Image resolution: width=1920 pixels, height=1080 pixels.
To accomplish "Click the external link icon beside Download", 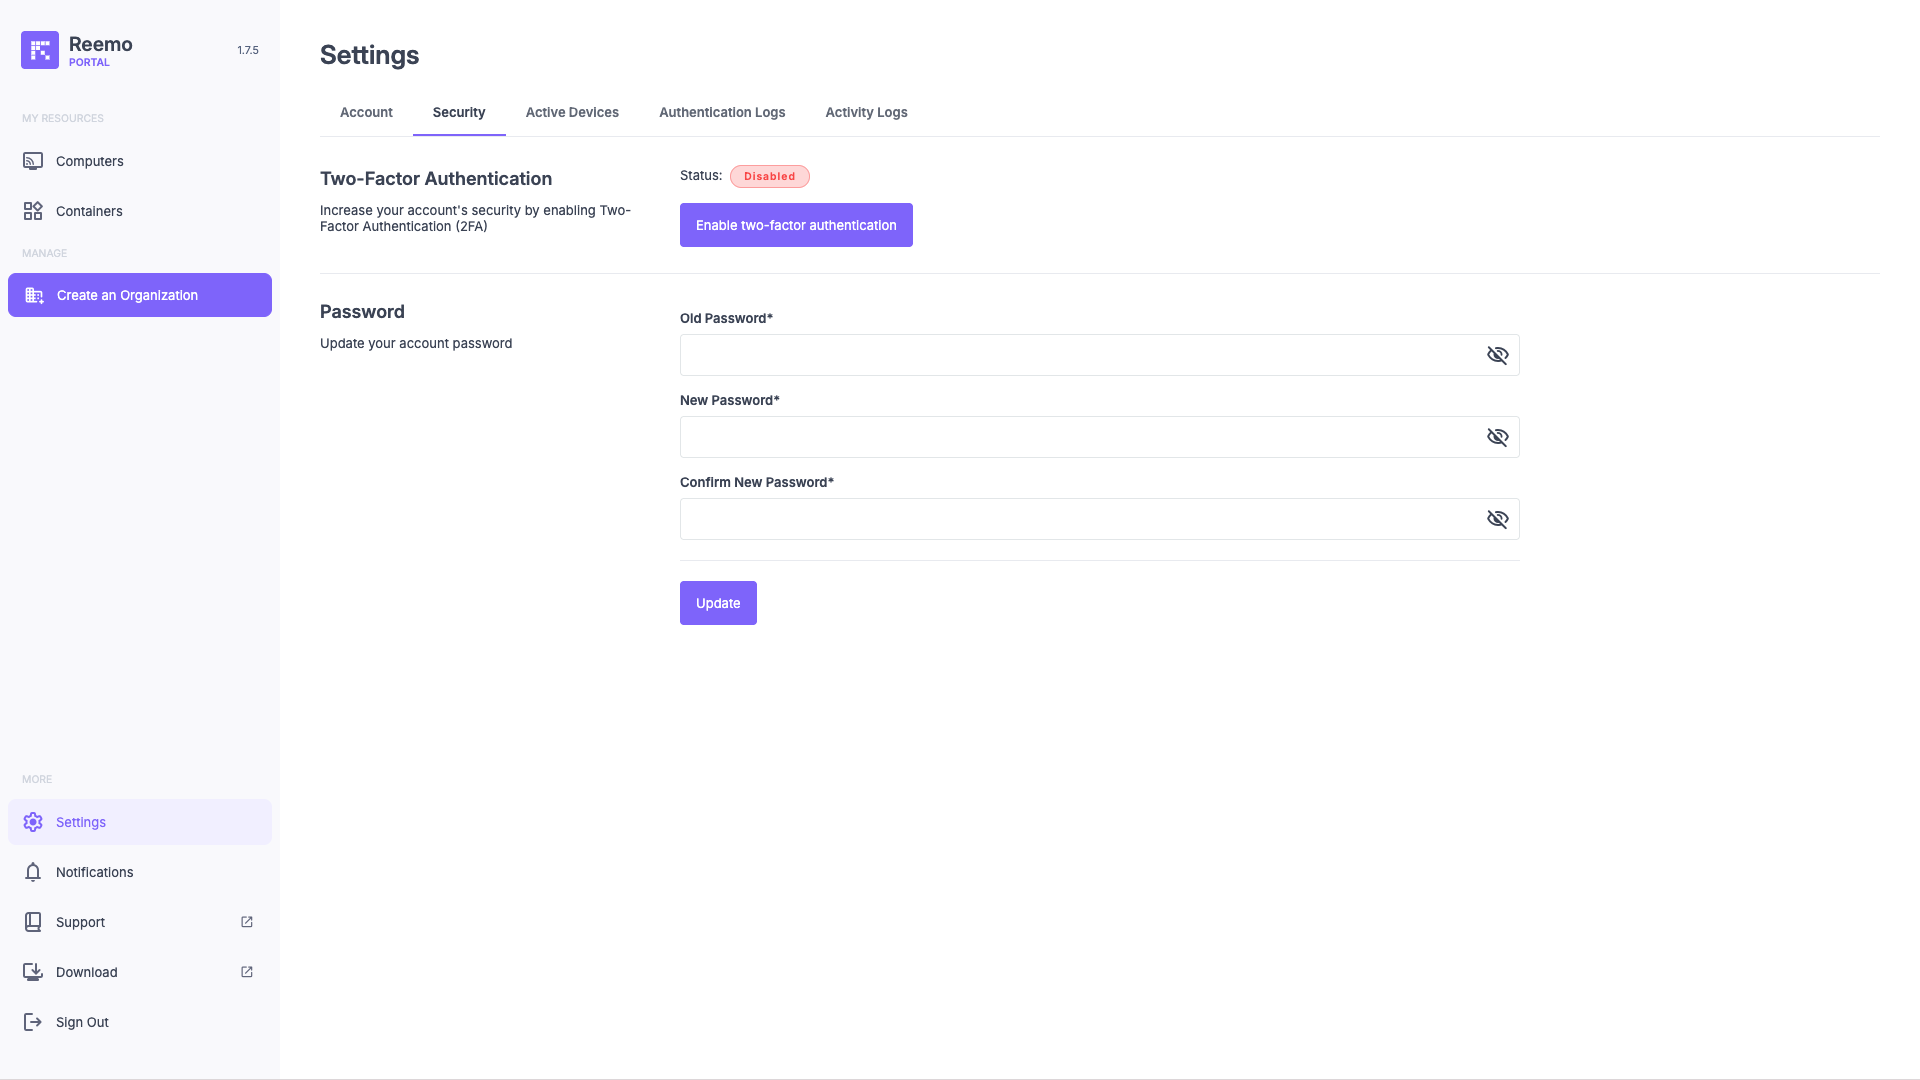I will [247, 972].
